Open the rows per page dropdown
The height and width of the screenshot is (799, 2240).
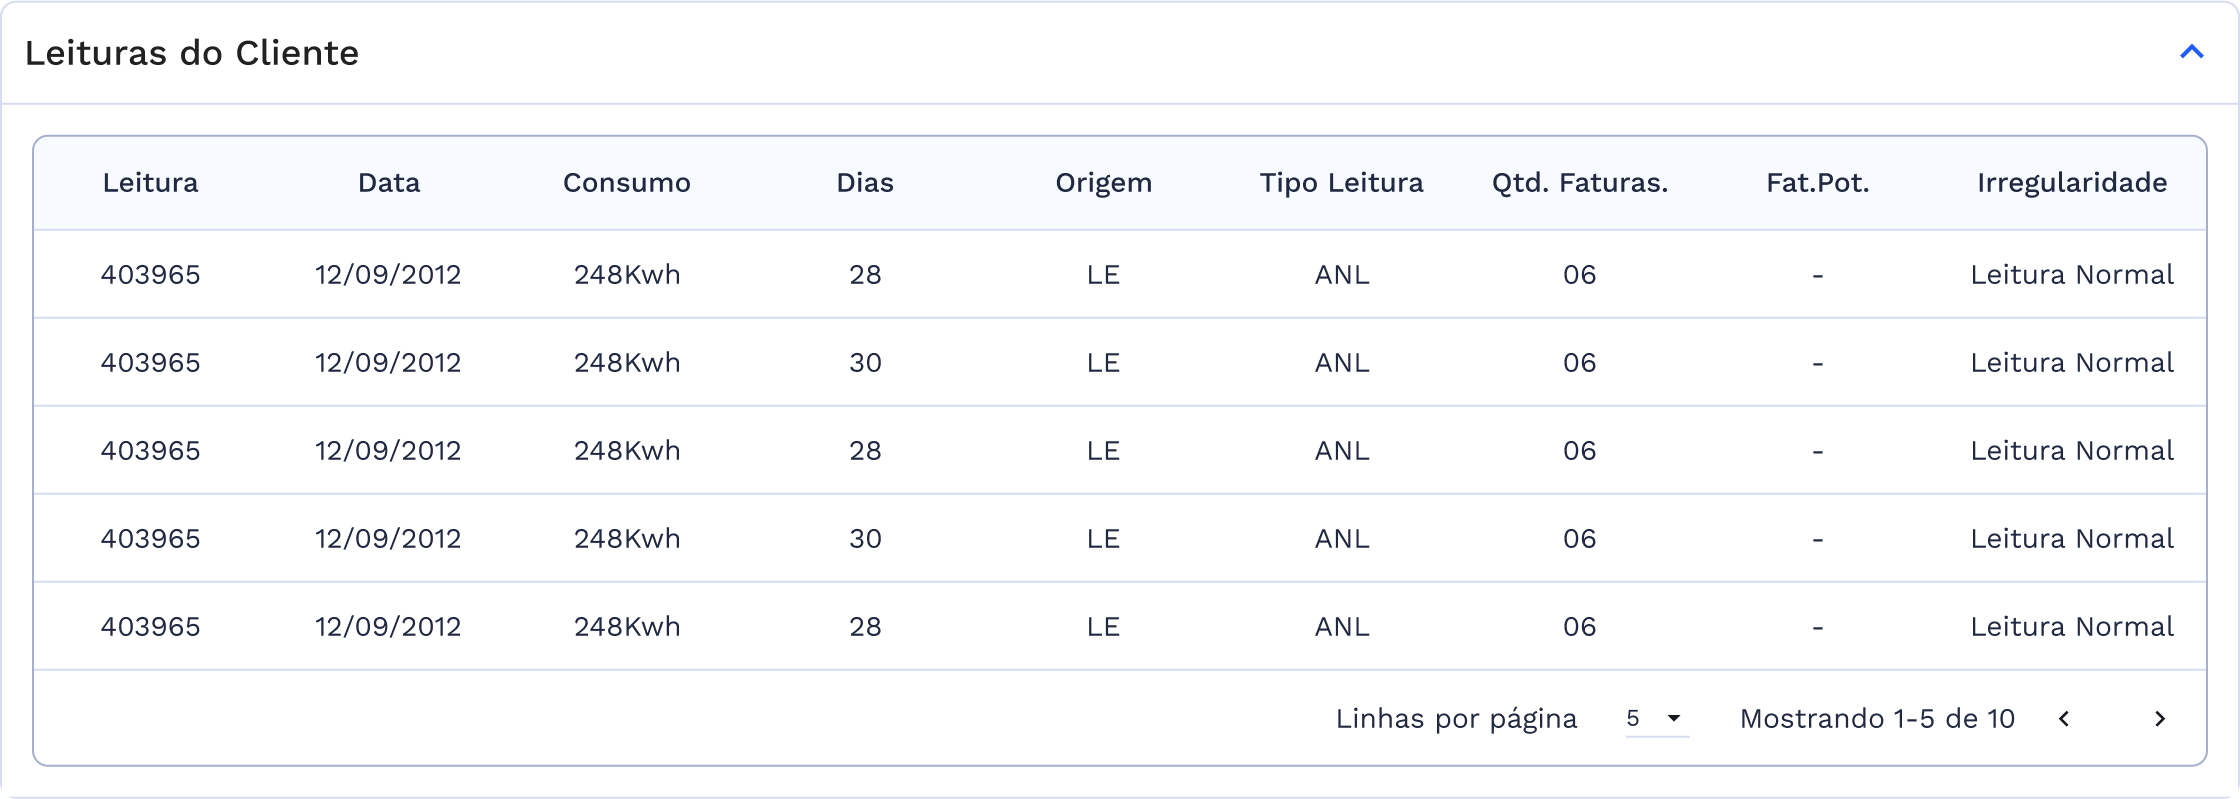tap(1657, 719)
